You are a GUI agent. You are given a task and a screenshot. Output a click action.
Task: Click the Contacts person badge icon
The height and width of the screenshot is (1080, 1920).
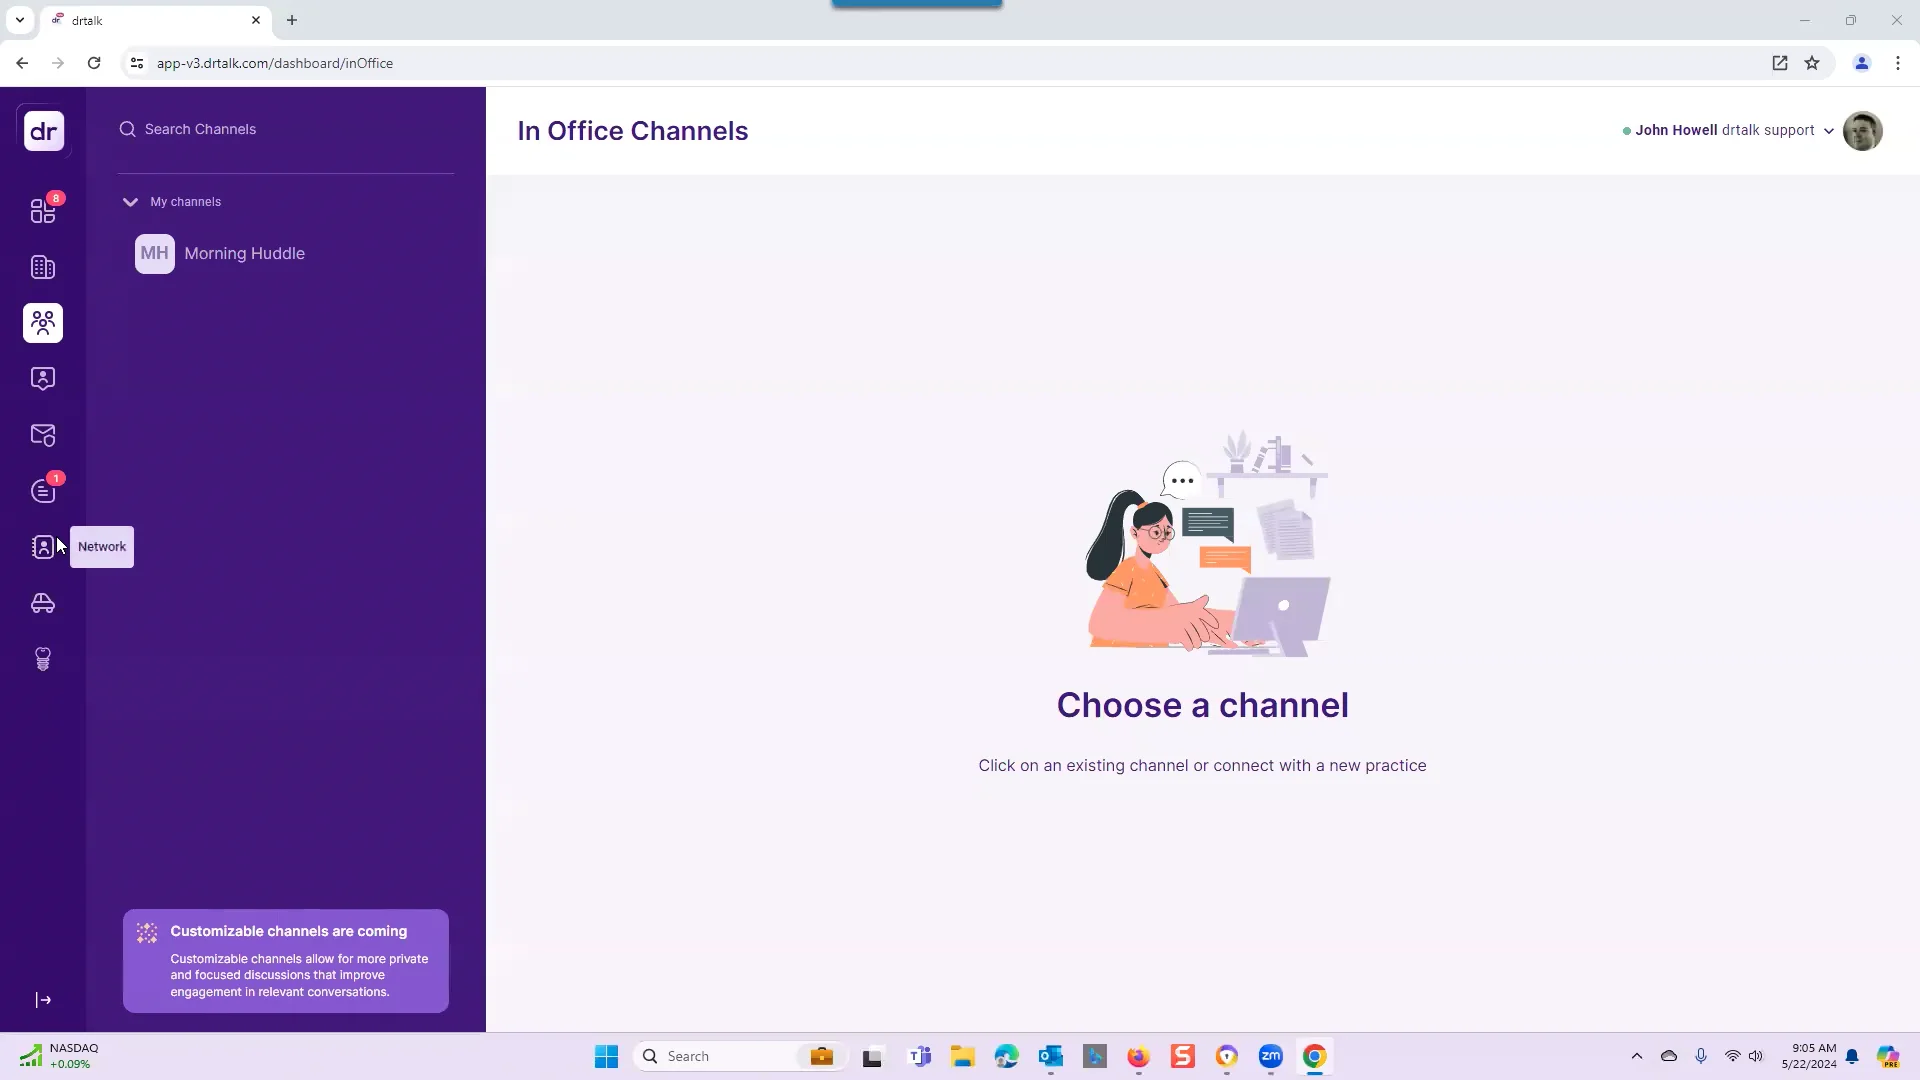[x=43, y=378]
